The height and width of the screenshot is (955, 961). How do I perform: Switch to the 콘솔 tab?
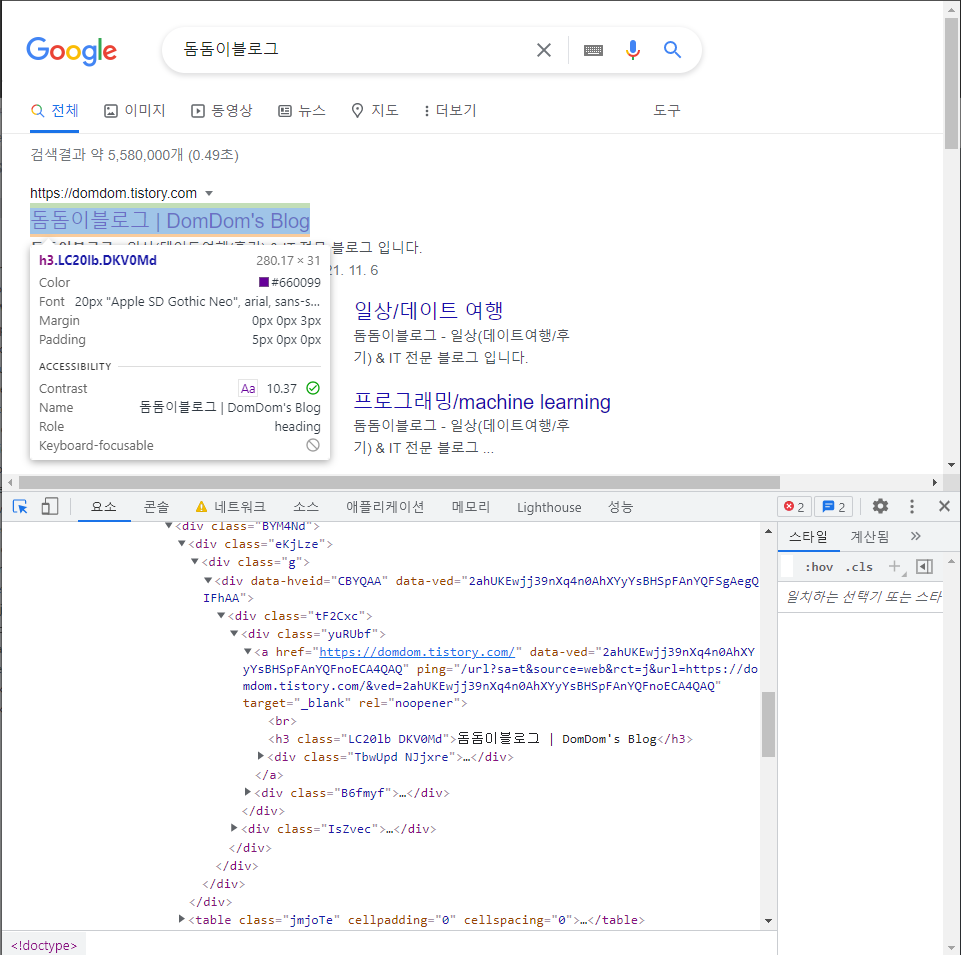click(156, 507)
